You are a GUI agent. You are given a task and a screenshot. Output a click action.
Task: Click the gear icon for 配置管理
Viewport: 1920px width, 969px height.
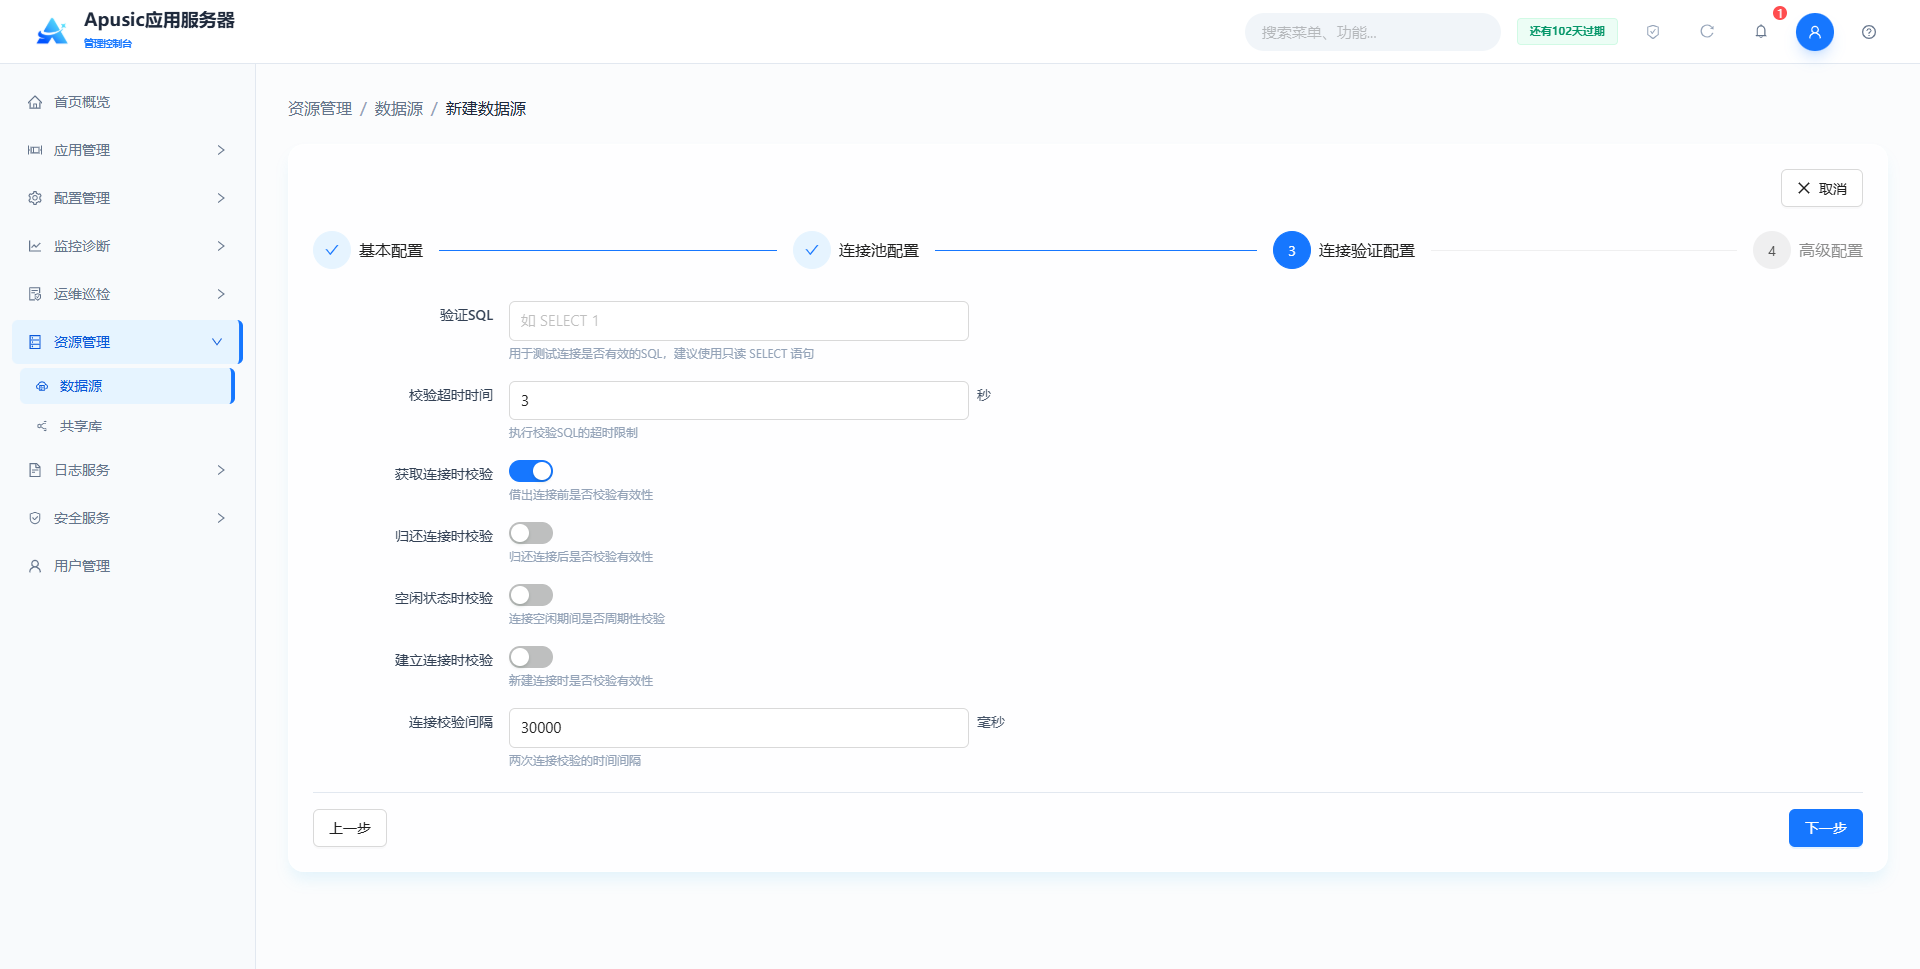point(35,198)
